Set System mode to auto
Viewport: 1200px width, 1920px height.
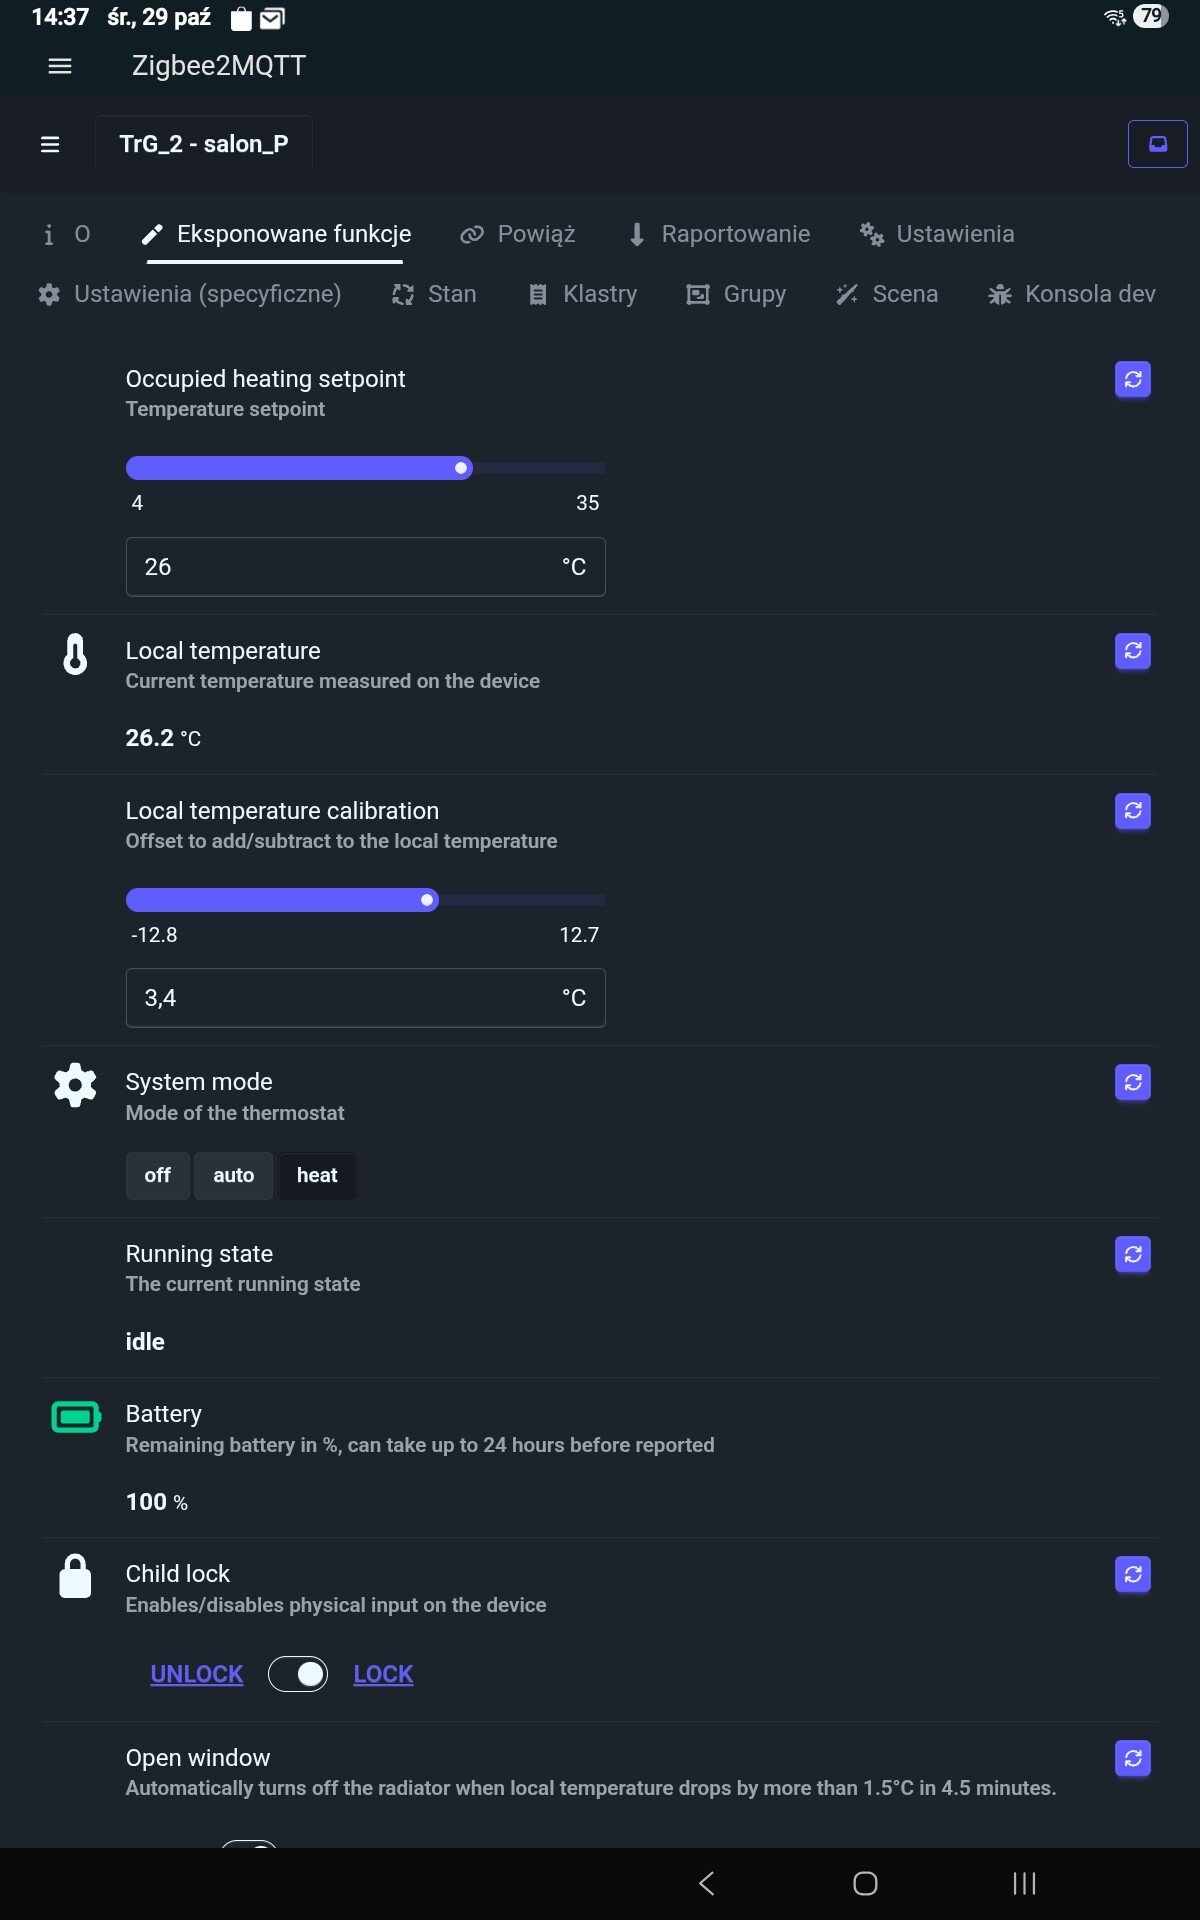click(233, 1176)
